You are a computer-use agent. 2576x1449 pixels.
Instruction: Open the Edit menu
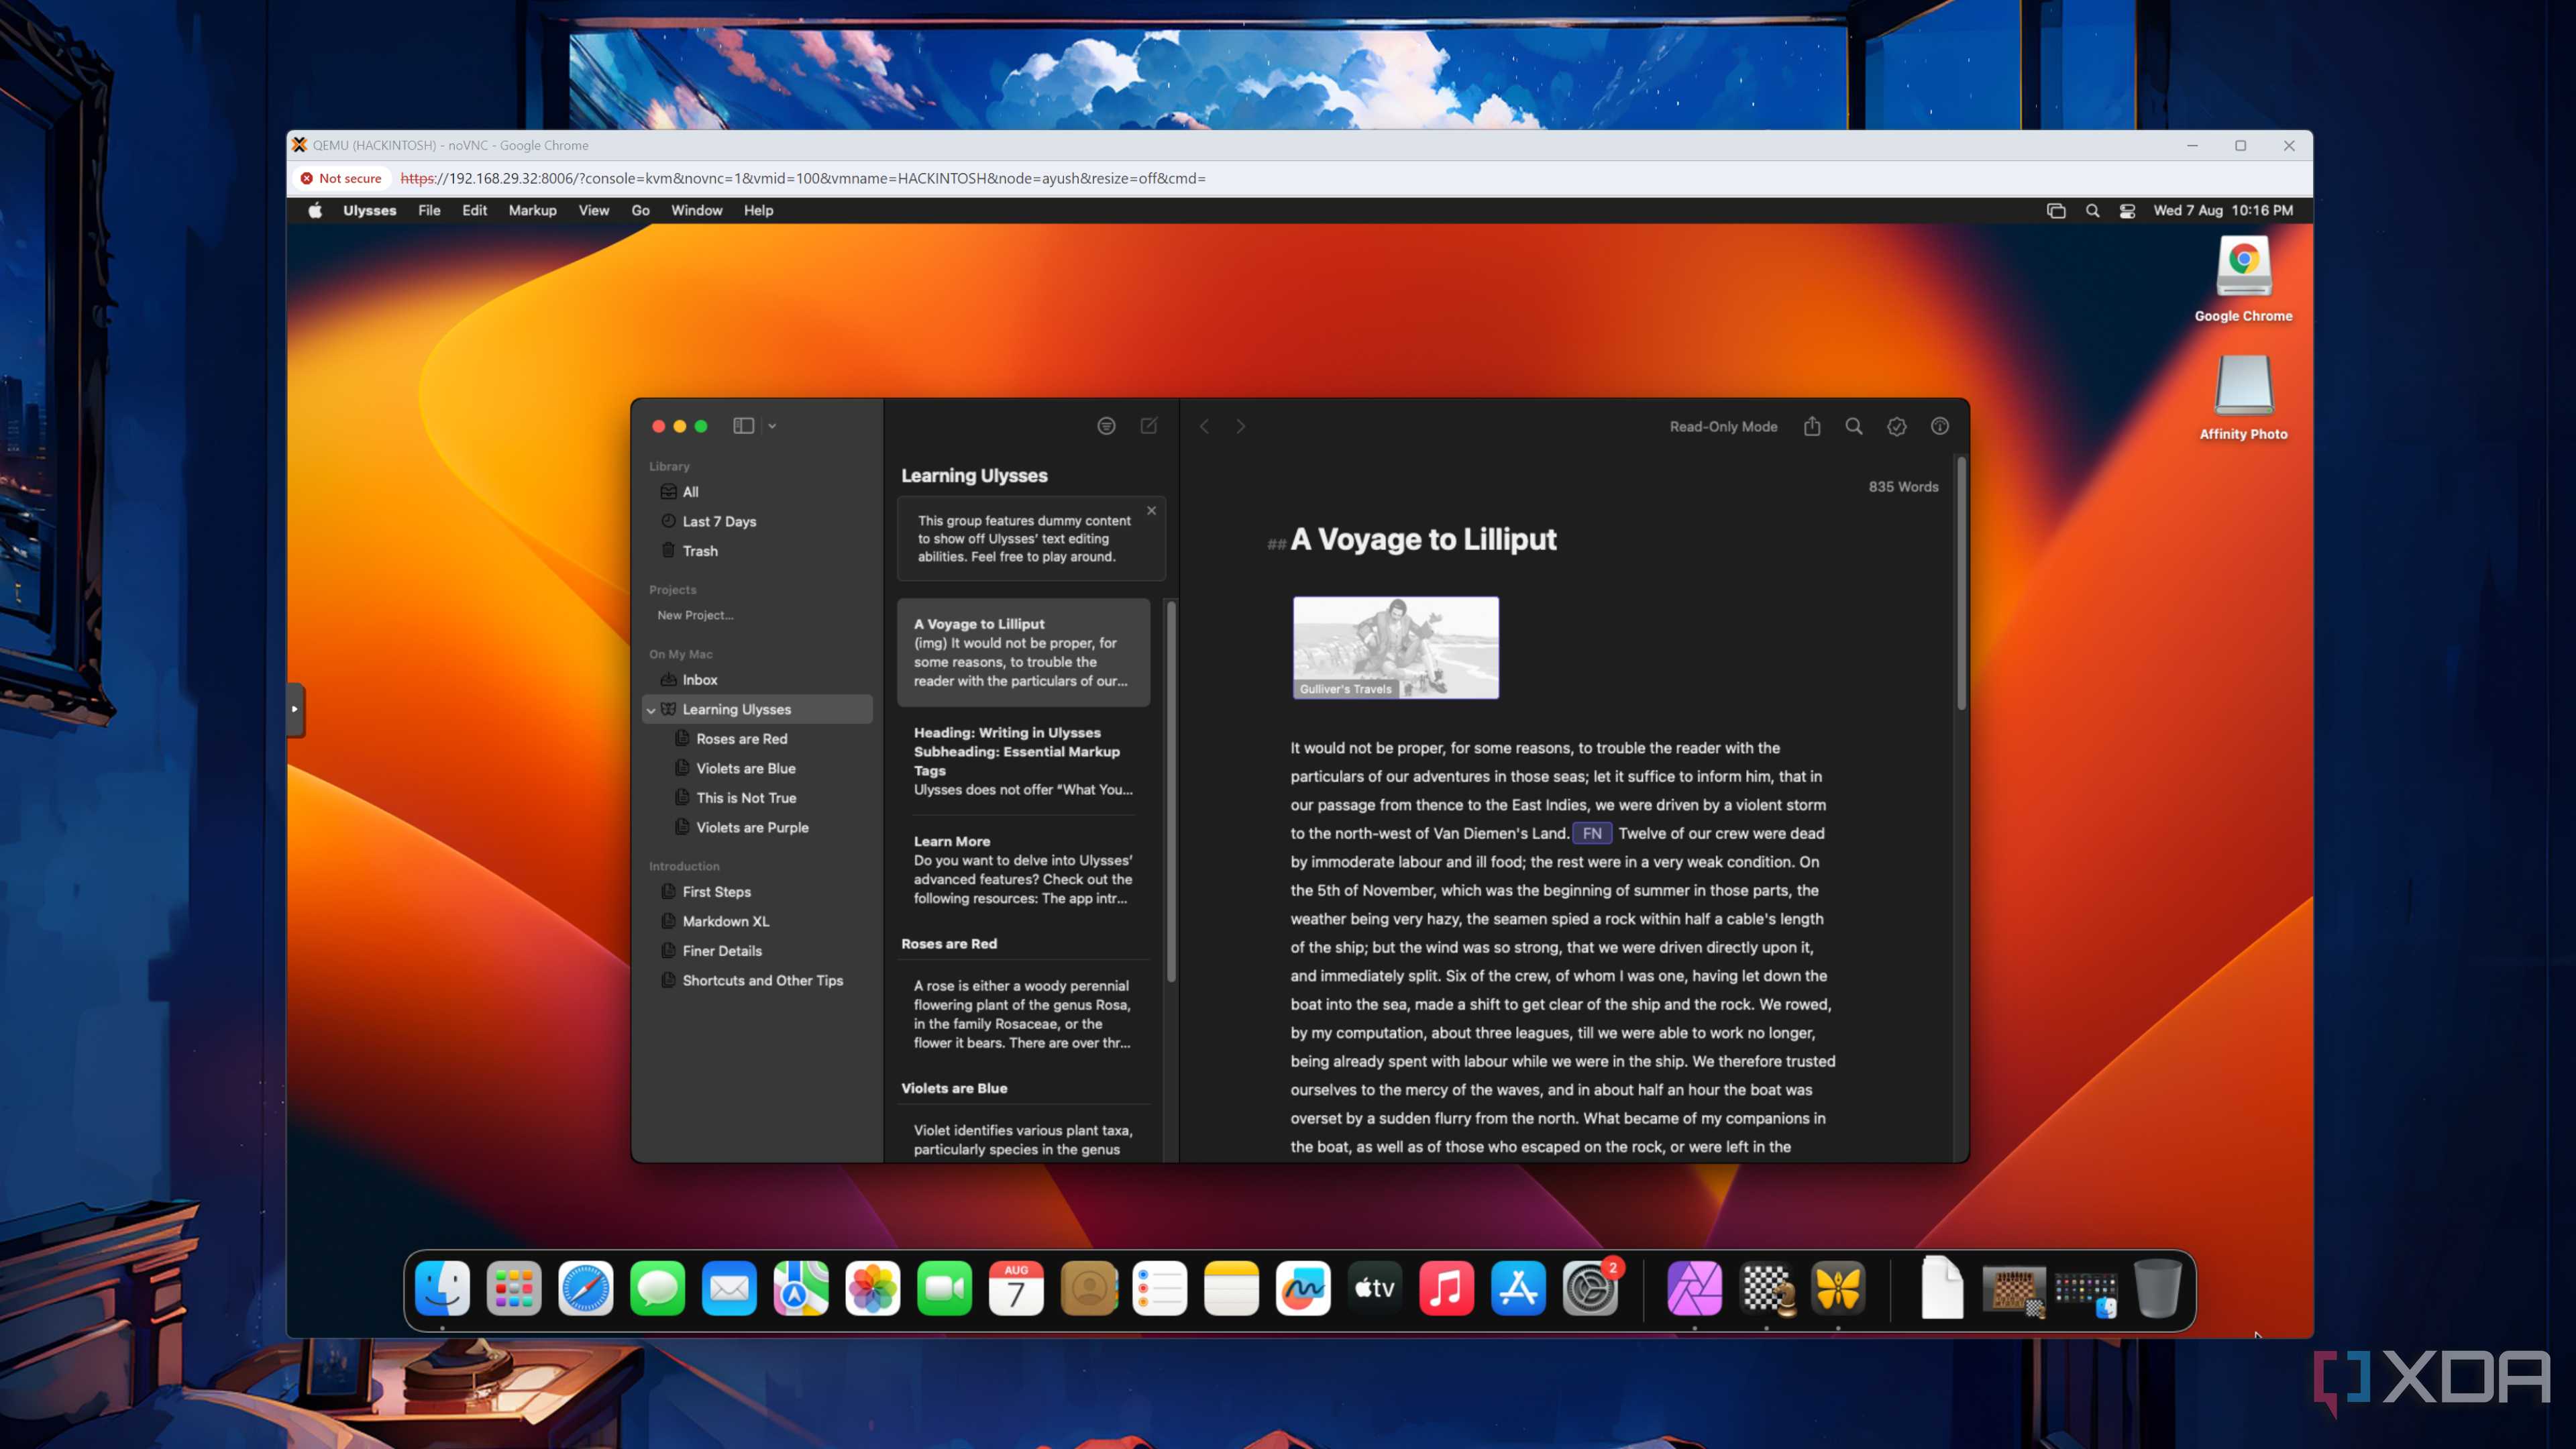(x=474, y=210)
